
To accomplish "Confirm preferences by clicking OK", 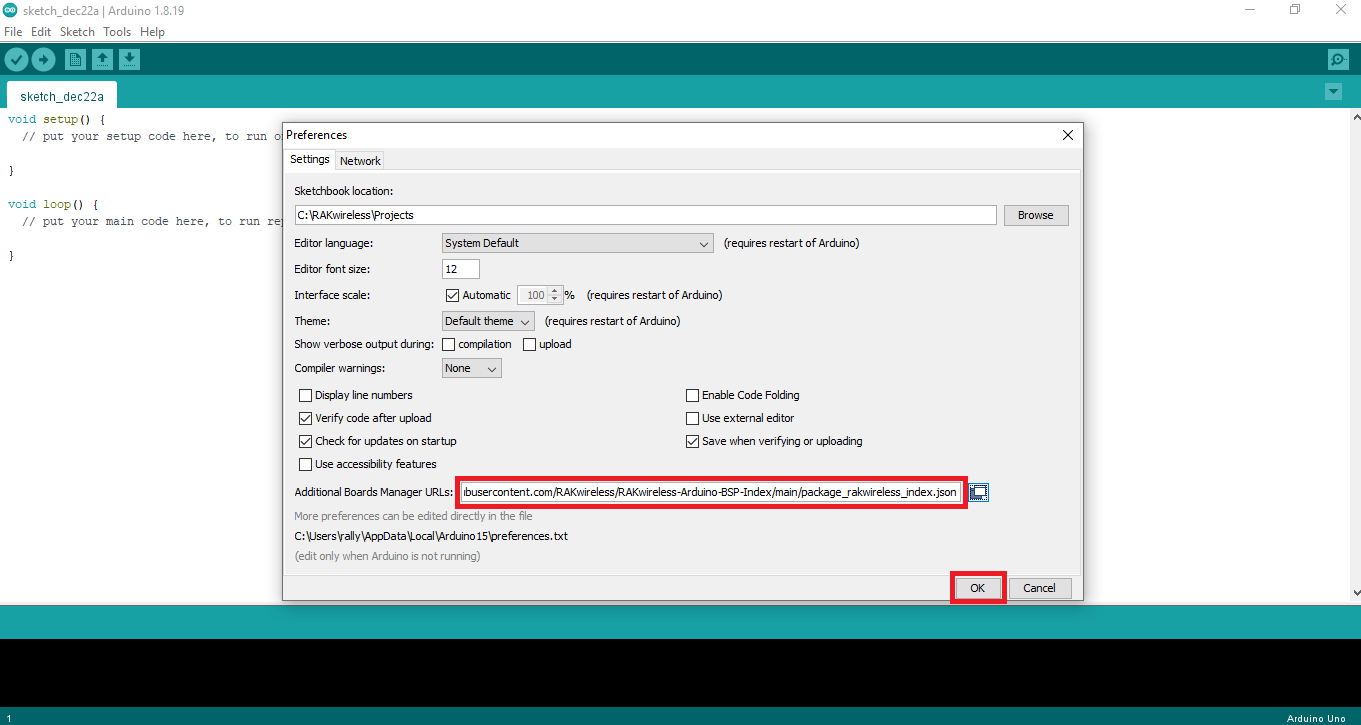I will [977, 588].
